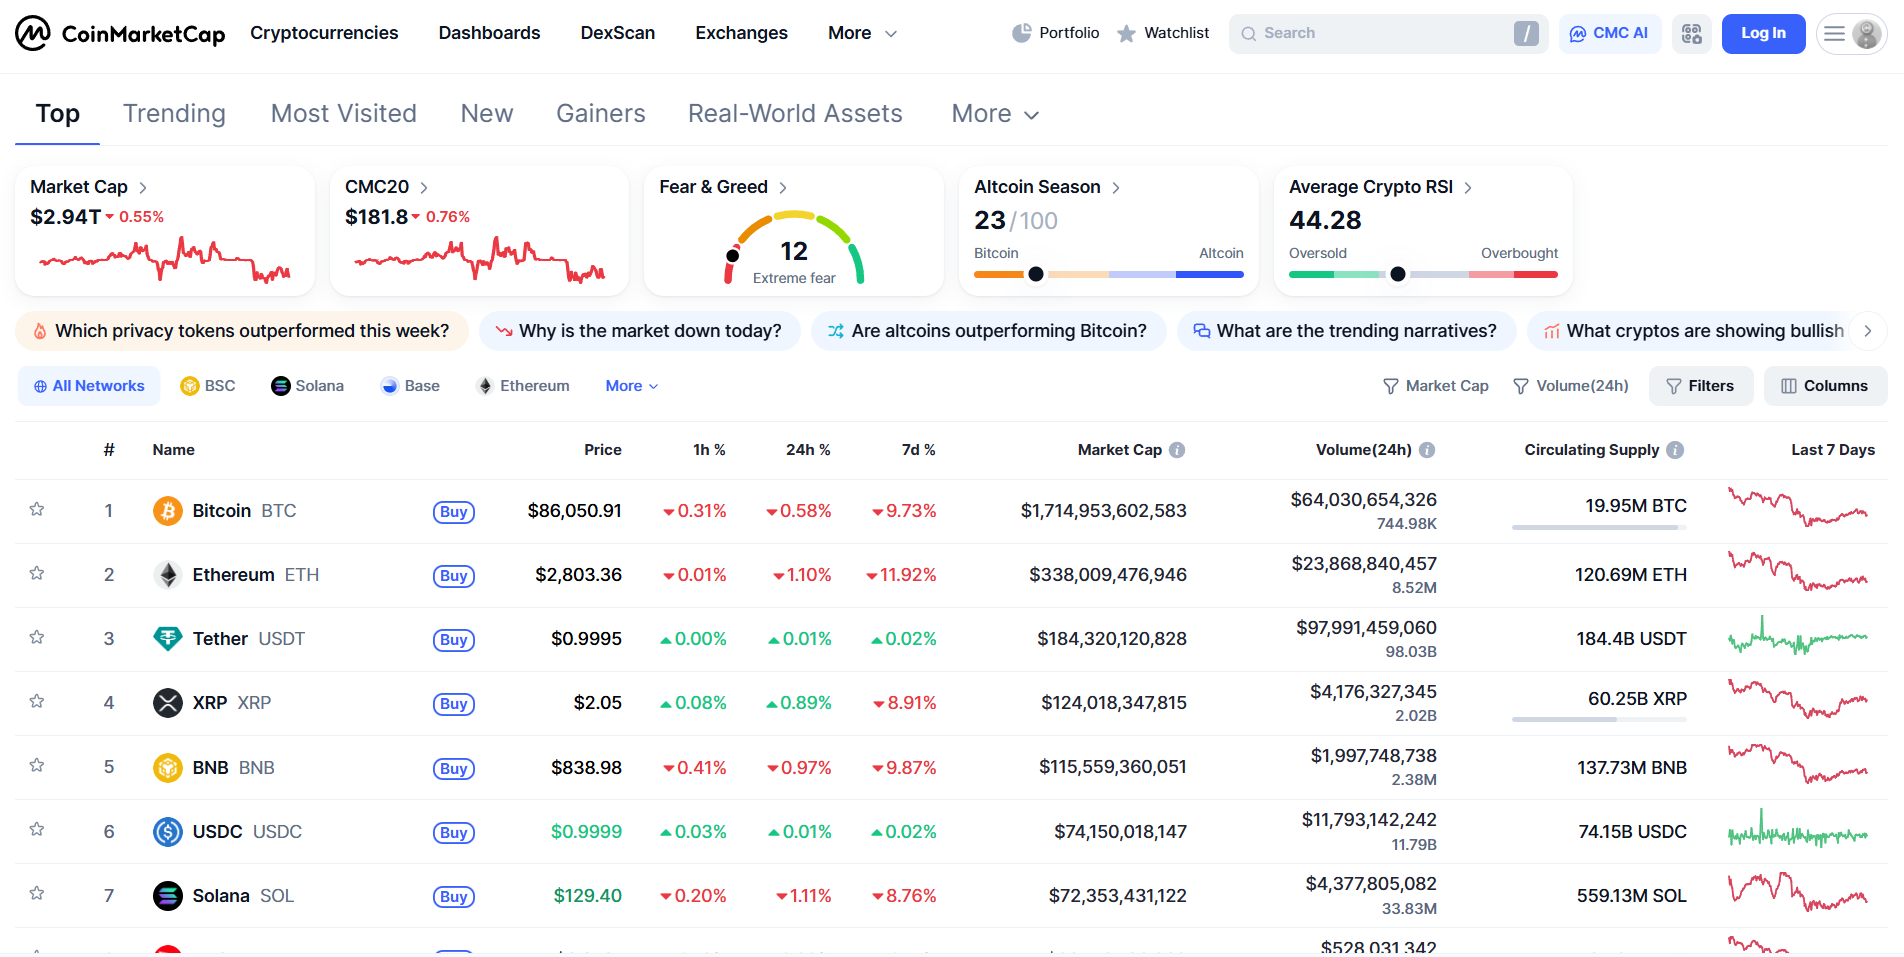Open the Portfolio pie chart icon

(1021, 33)
